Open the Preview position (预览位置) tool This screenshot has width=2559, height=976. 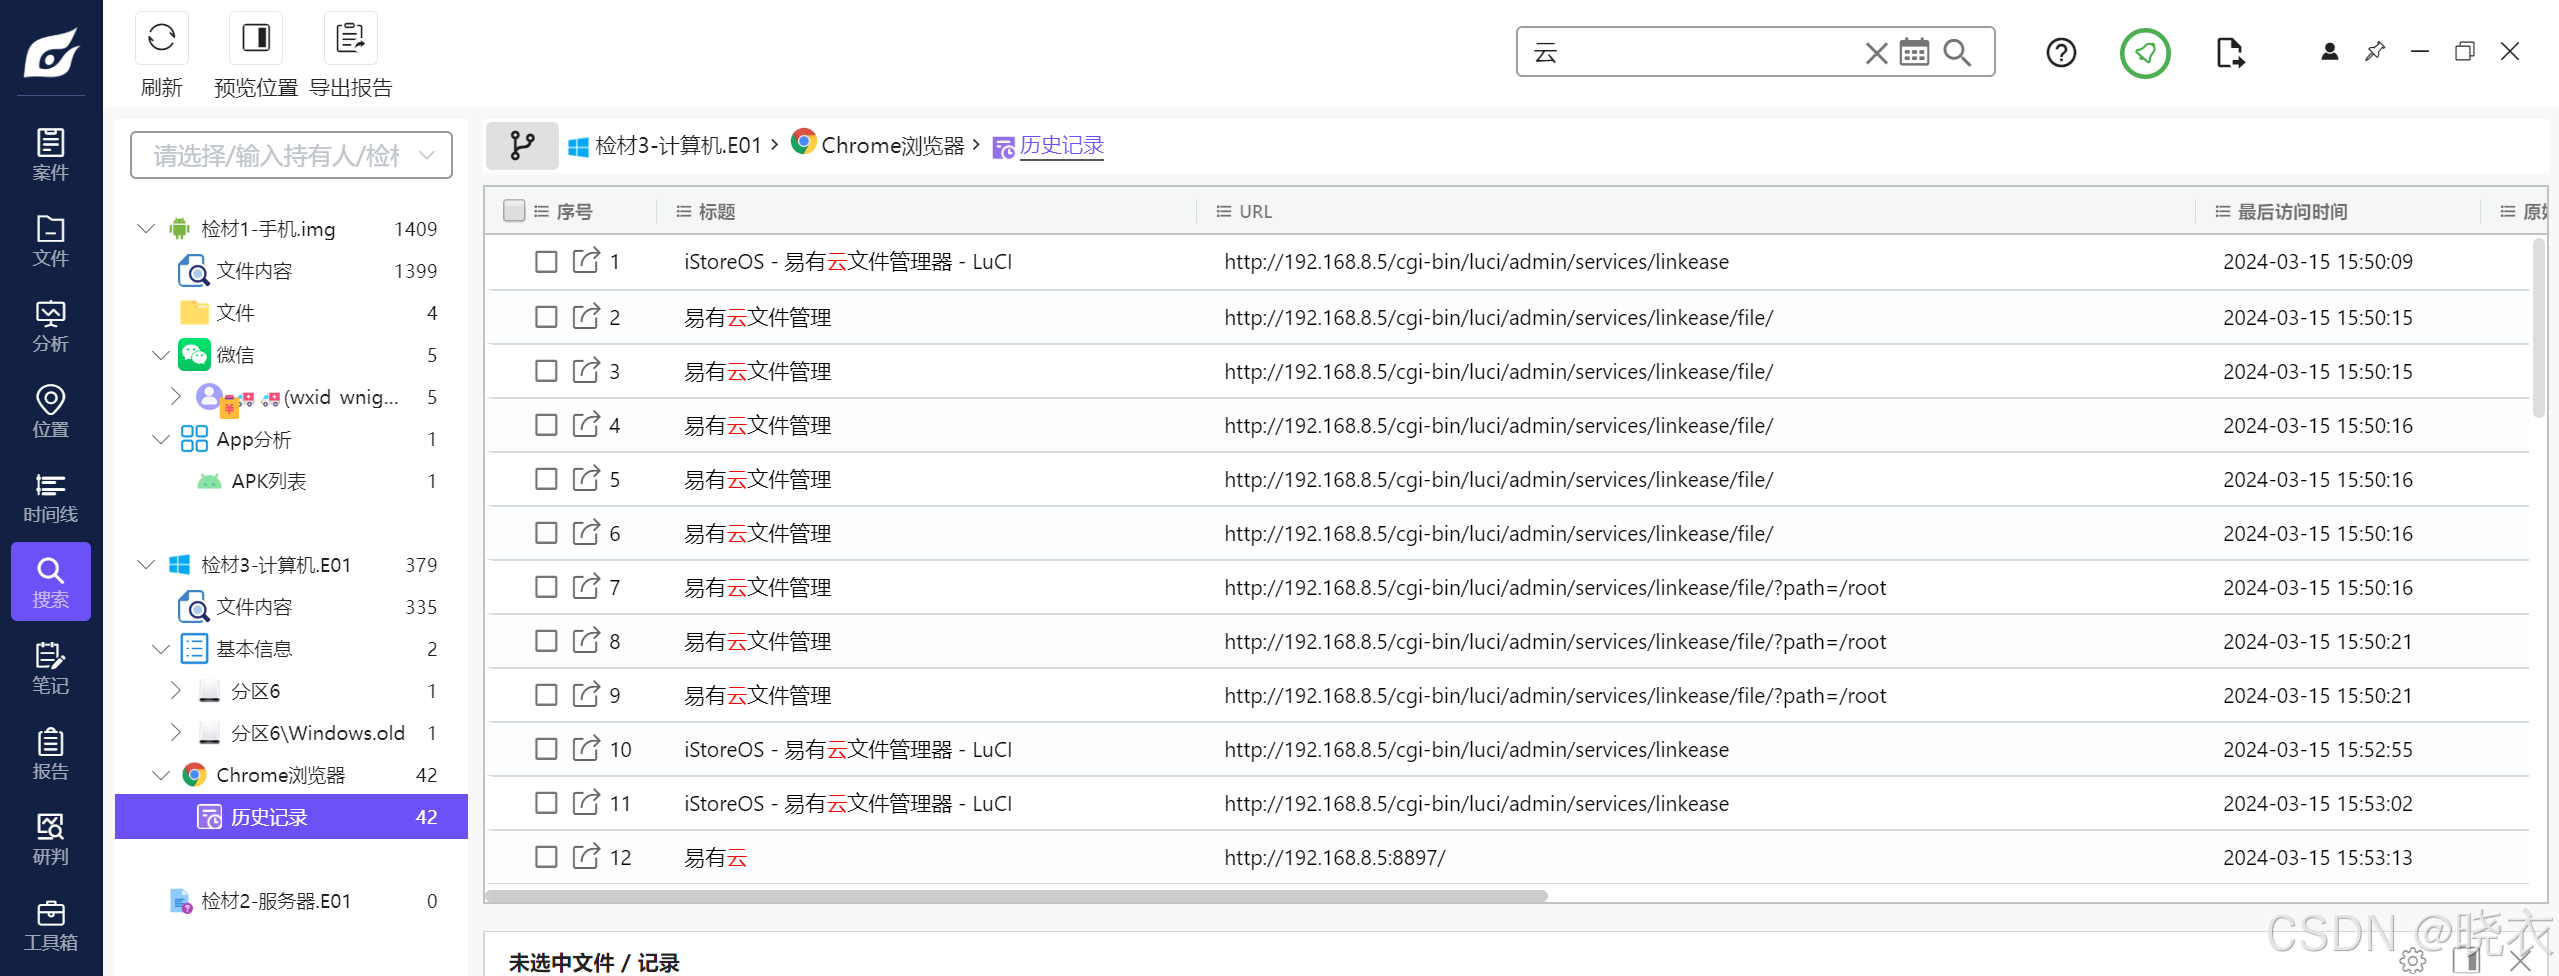click(256, 39)
